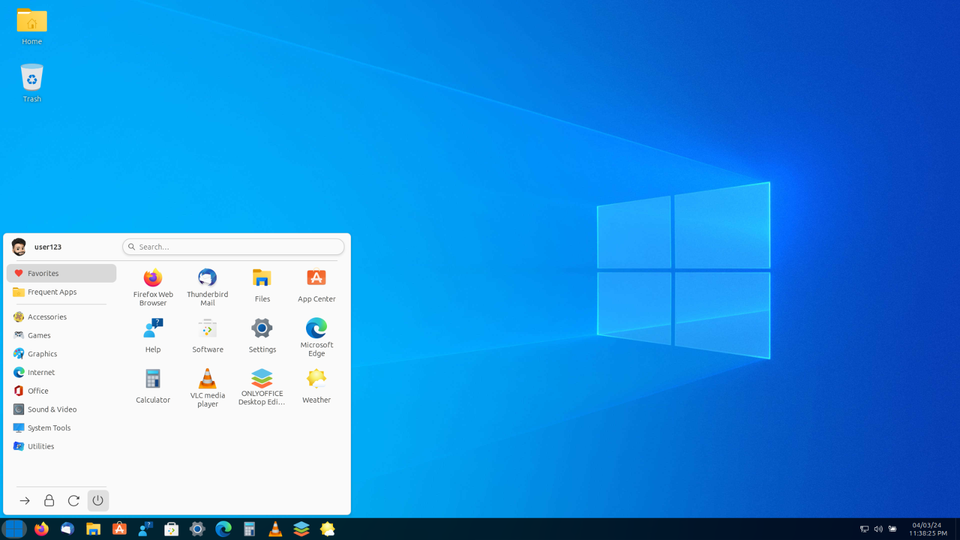The image size is (960, 540).
Task: Launch Calculator from Favorites grid
Action: (153, 386)
